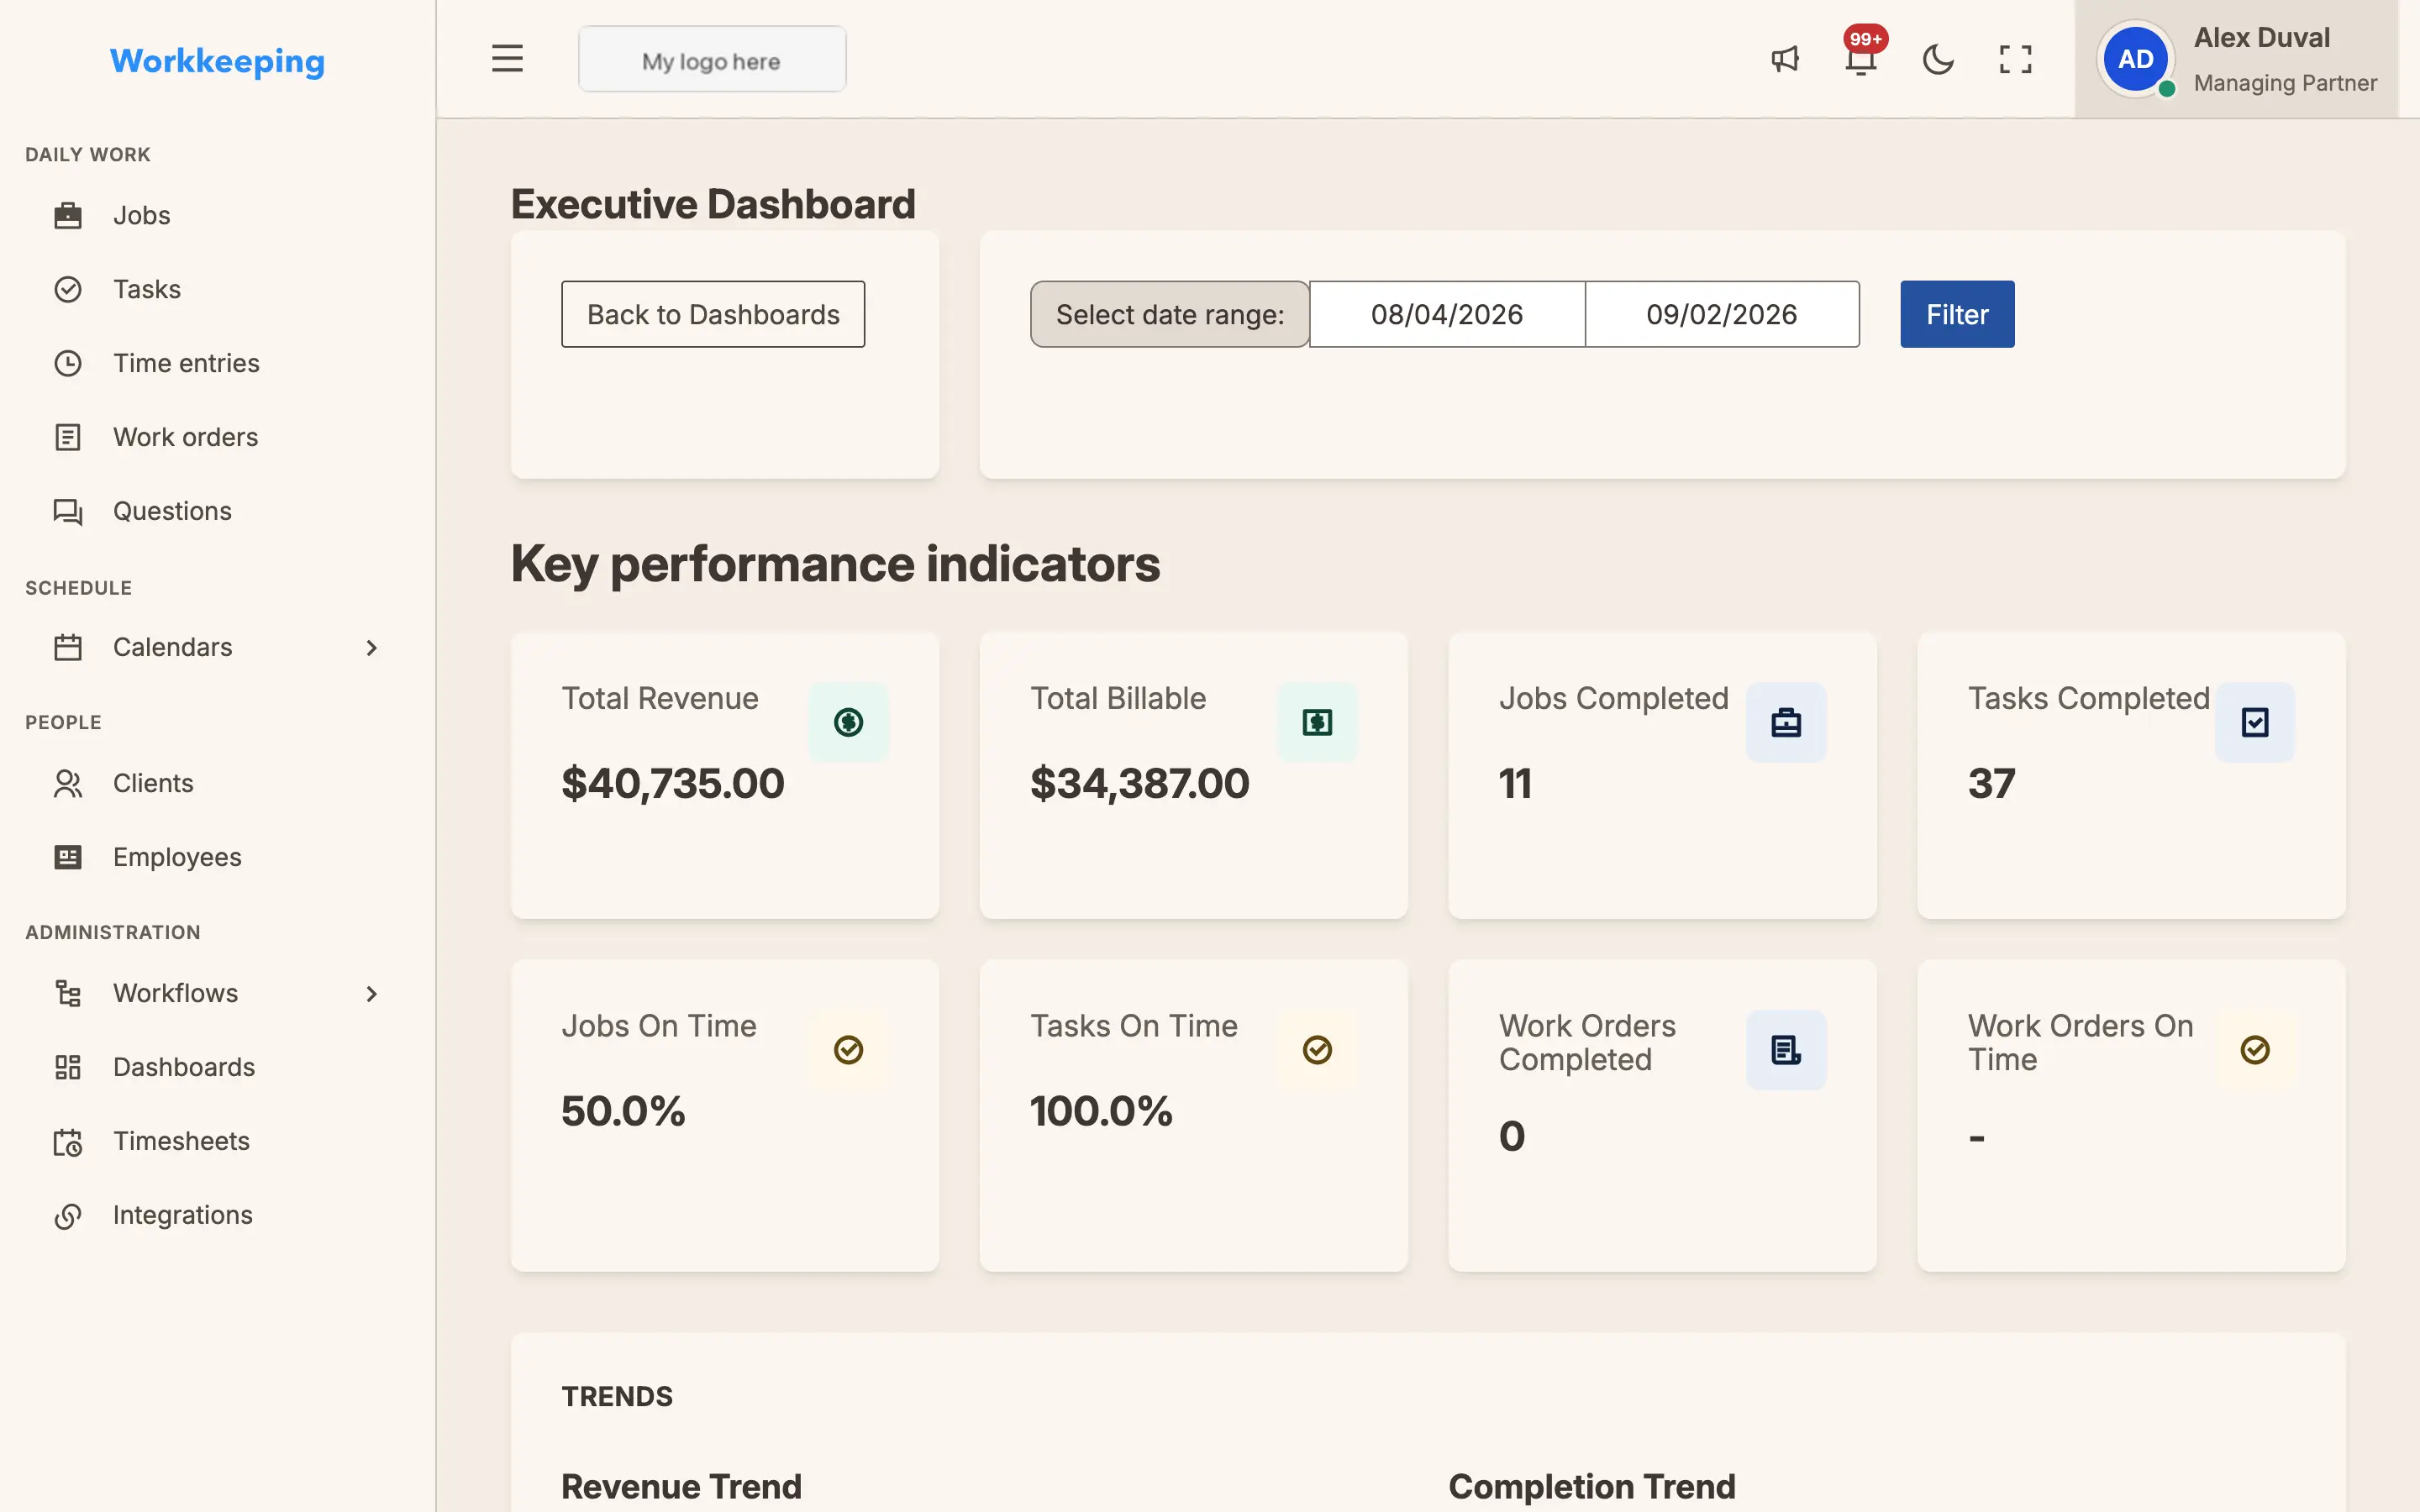Viewport: 2420px width, 1512px height.
Task: Click the Tasks checkmark icon
Action: click(68, 289)
